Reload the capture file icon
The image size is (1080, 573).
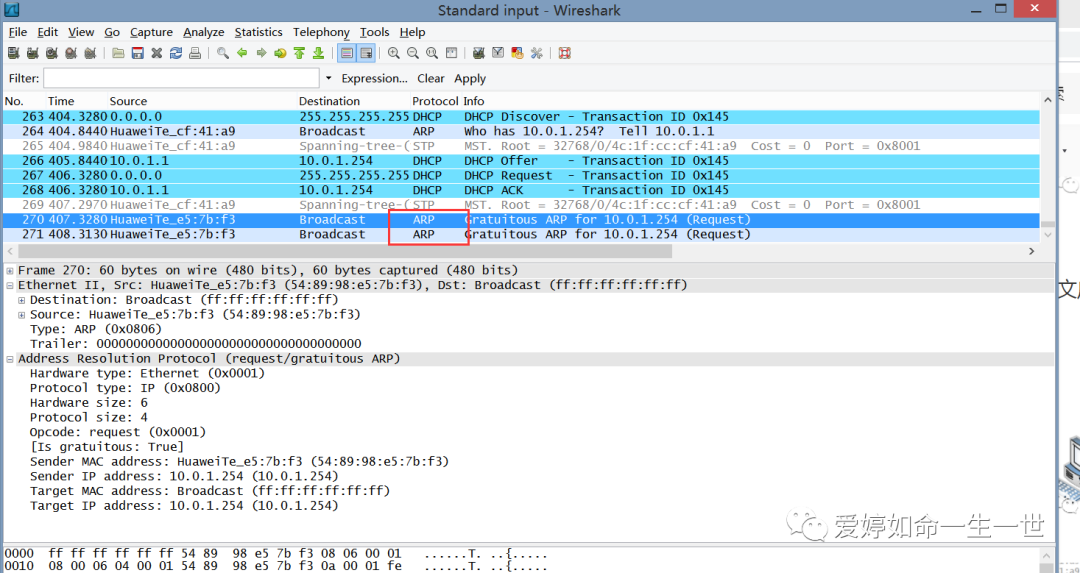[x=176, y=53]
